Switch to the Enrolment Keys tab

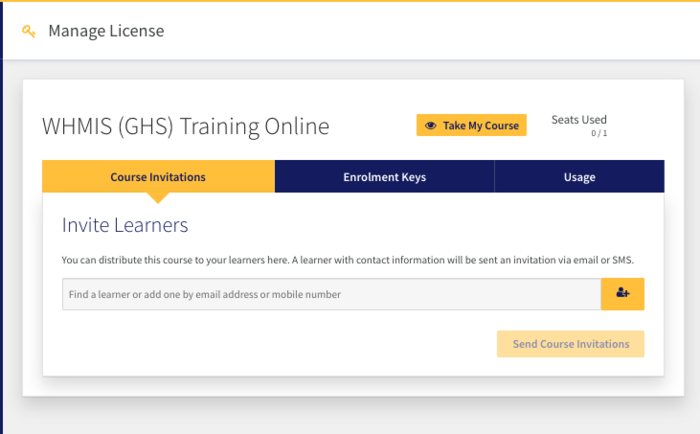(x=384, y=177)
